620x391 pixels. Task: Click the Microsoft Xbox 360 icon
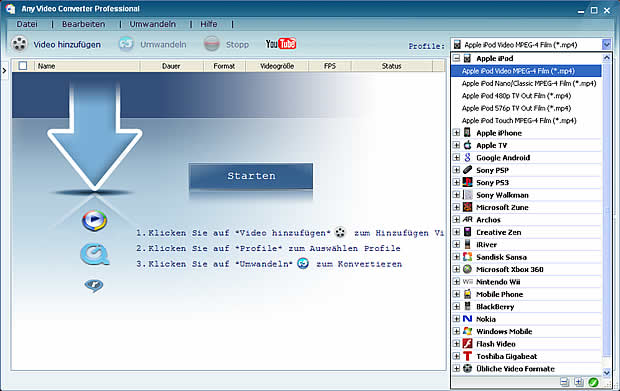[467, 269]
